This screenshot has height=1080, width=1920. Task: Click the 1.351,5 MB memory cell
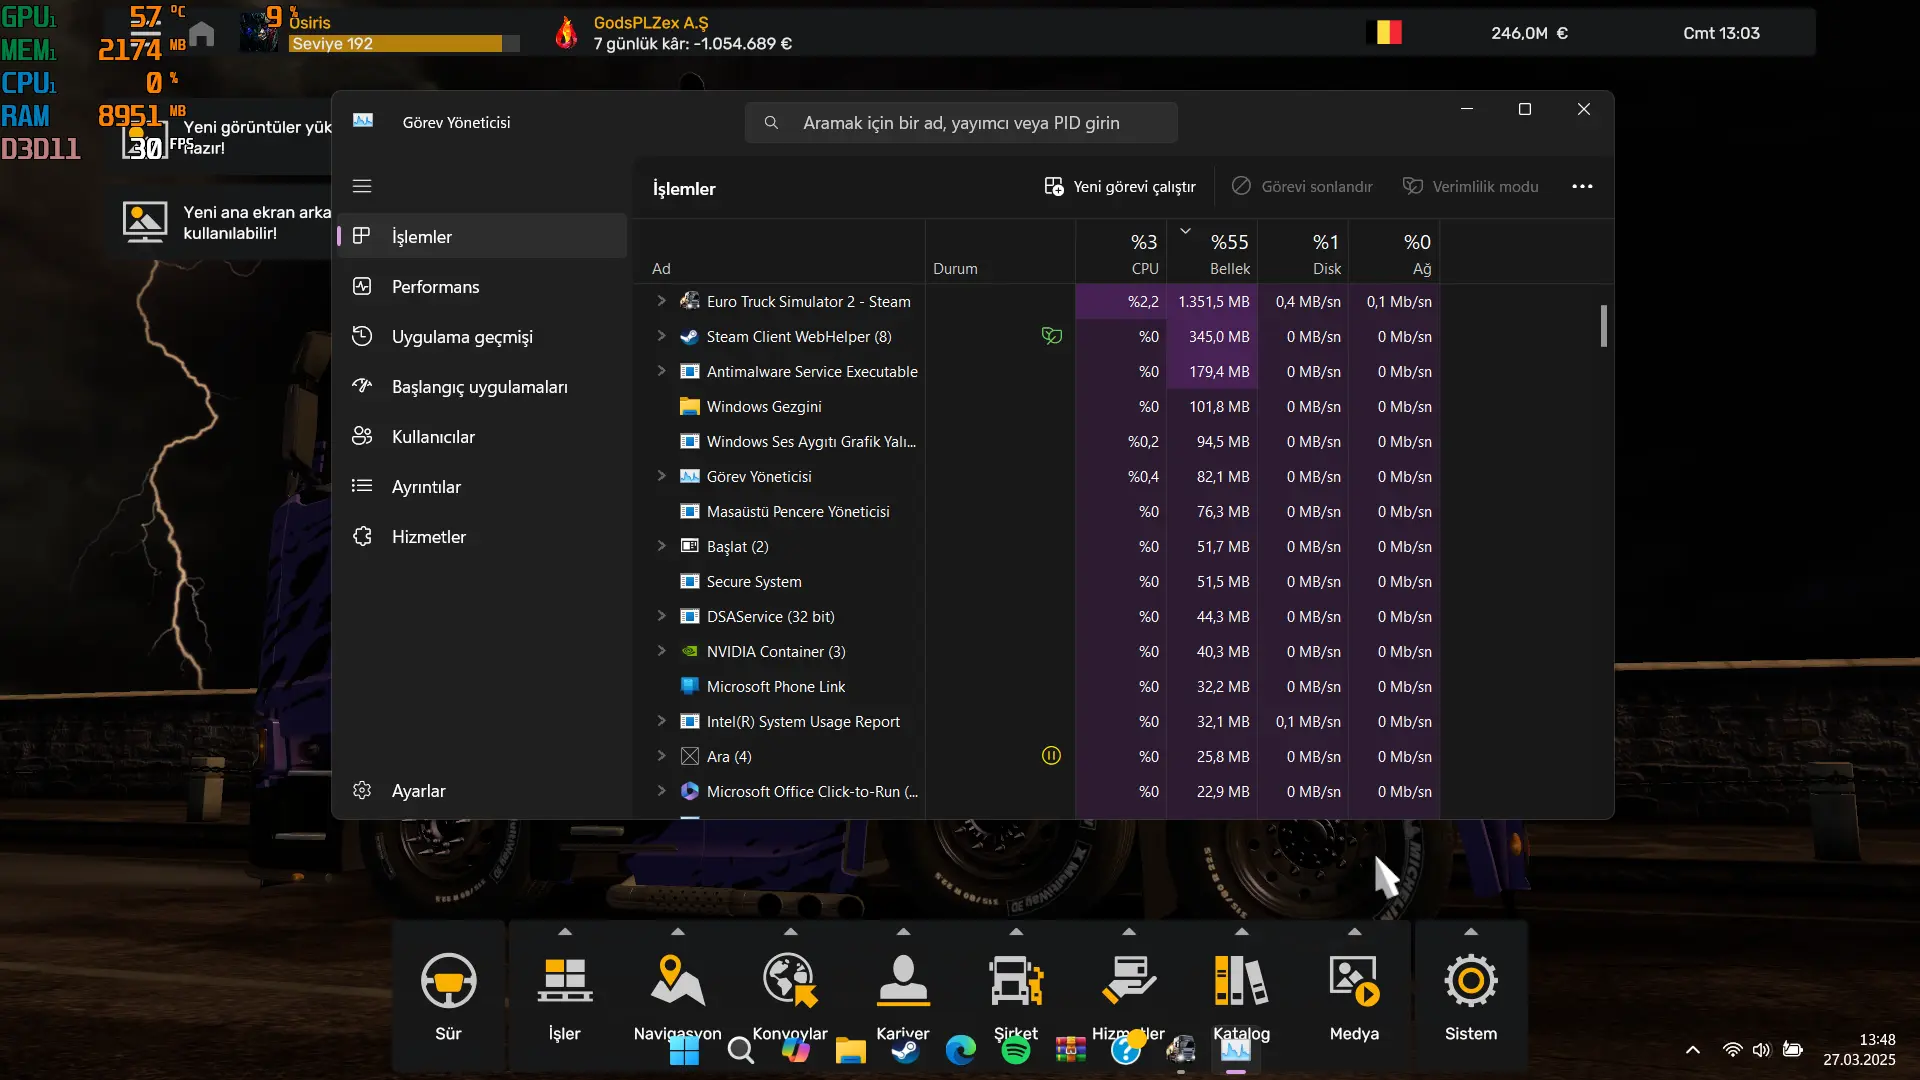1213,301
